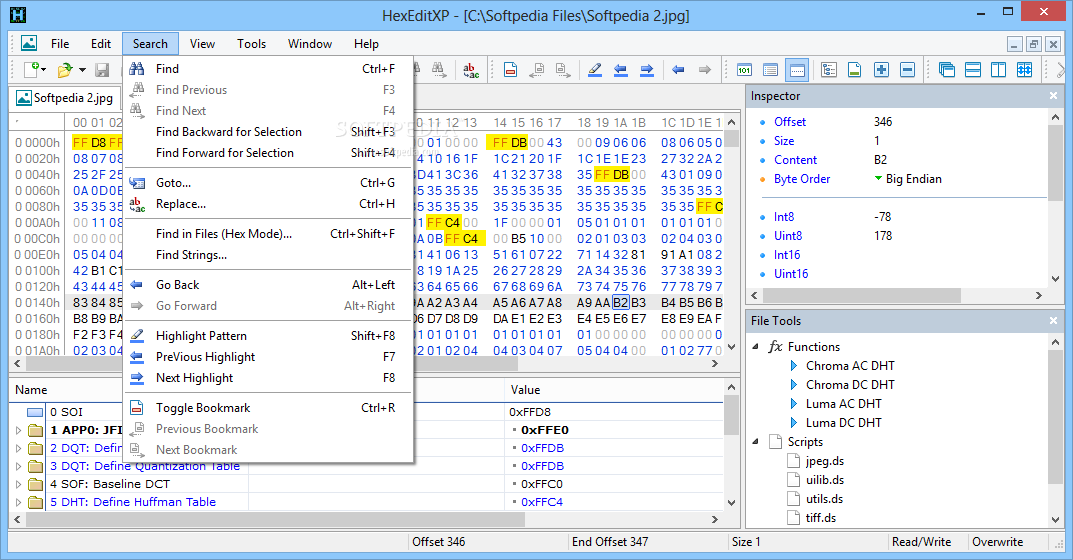
Task: Open the File menu
Action: pyautogui.click(x=60, y=44)
